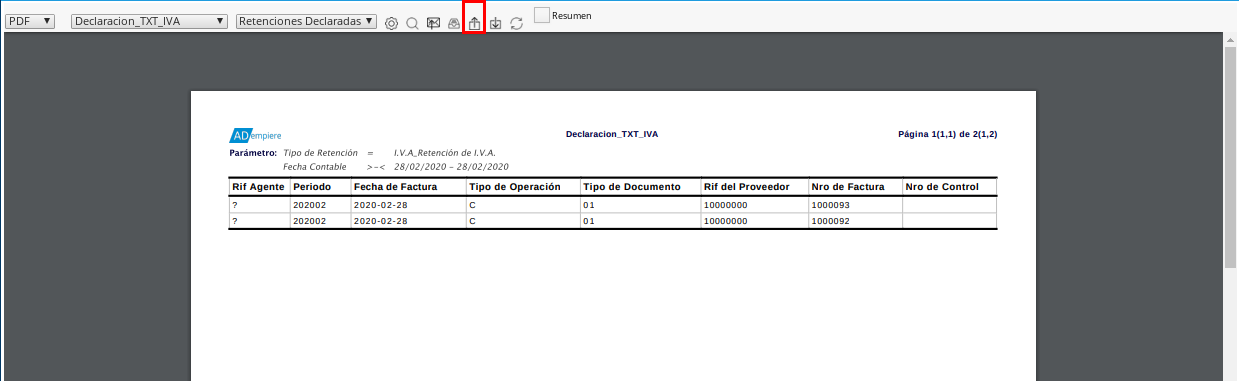Open the PDF output format dropdown

(x=30, y=21)
